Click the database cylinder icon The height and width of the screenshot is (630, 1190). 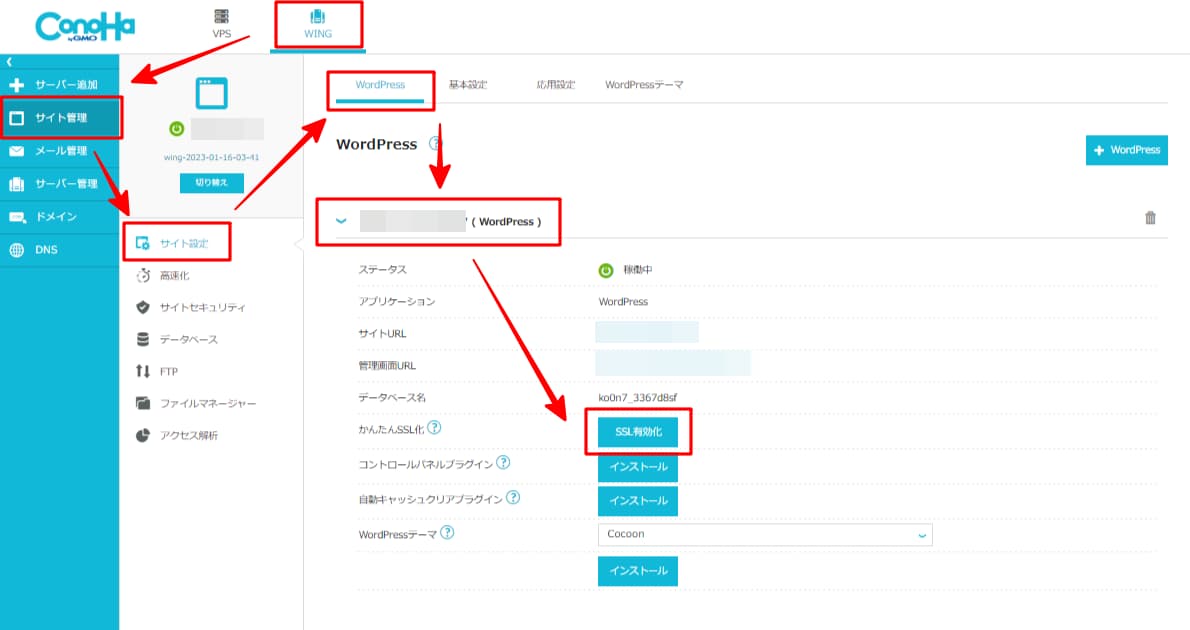click(143, 339)
